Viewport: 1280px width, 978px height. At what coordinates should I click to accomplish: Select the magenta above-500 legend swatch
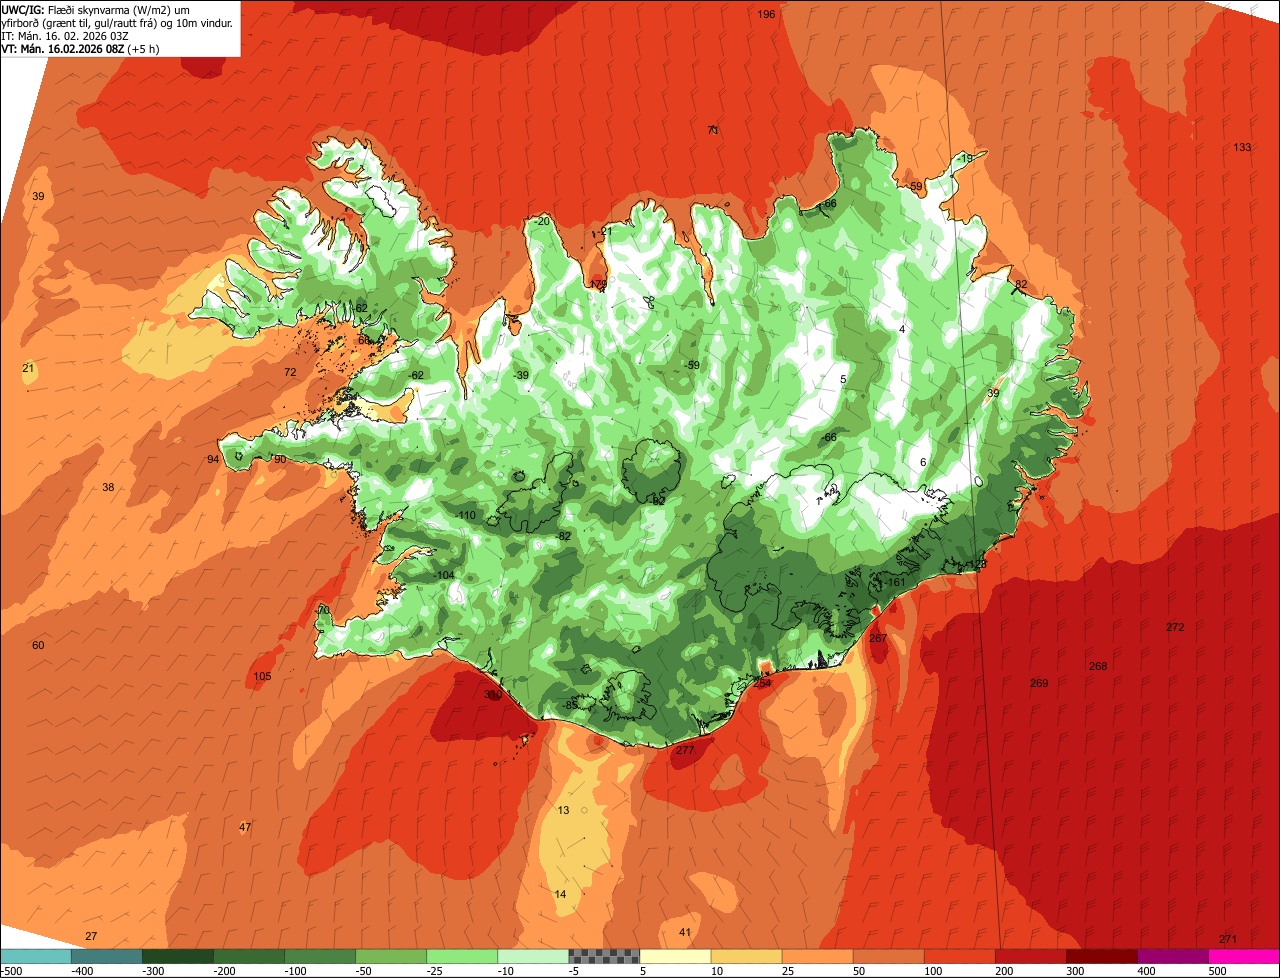coord(1243,956)
